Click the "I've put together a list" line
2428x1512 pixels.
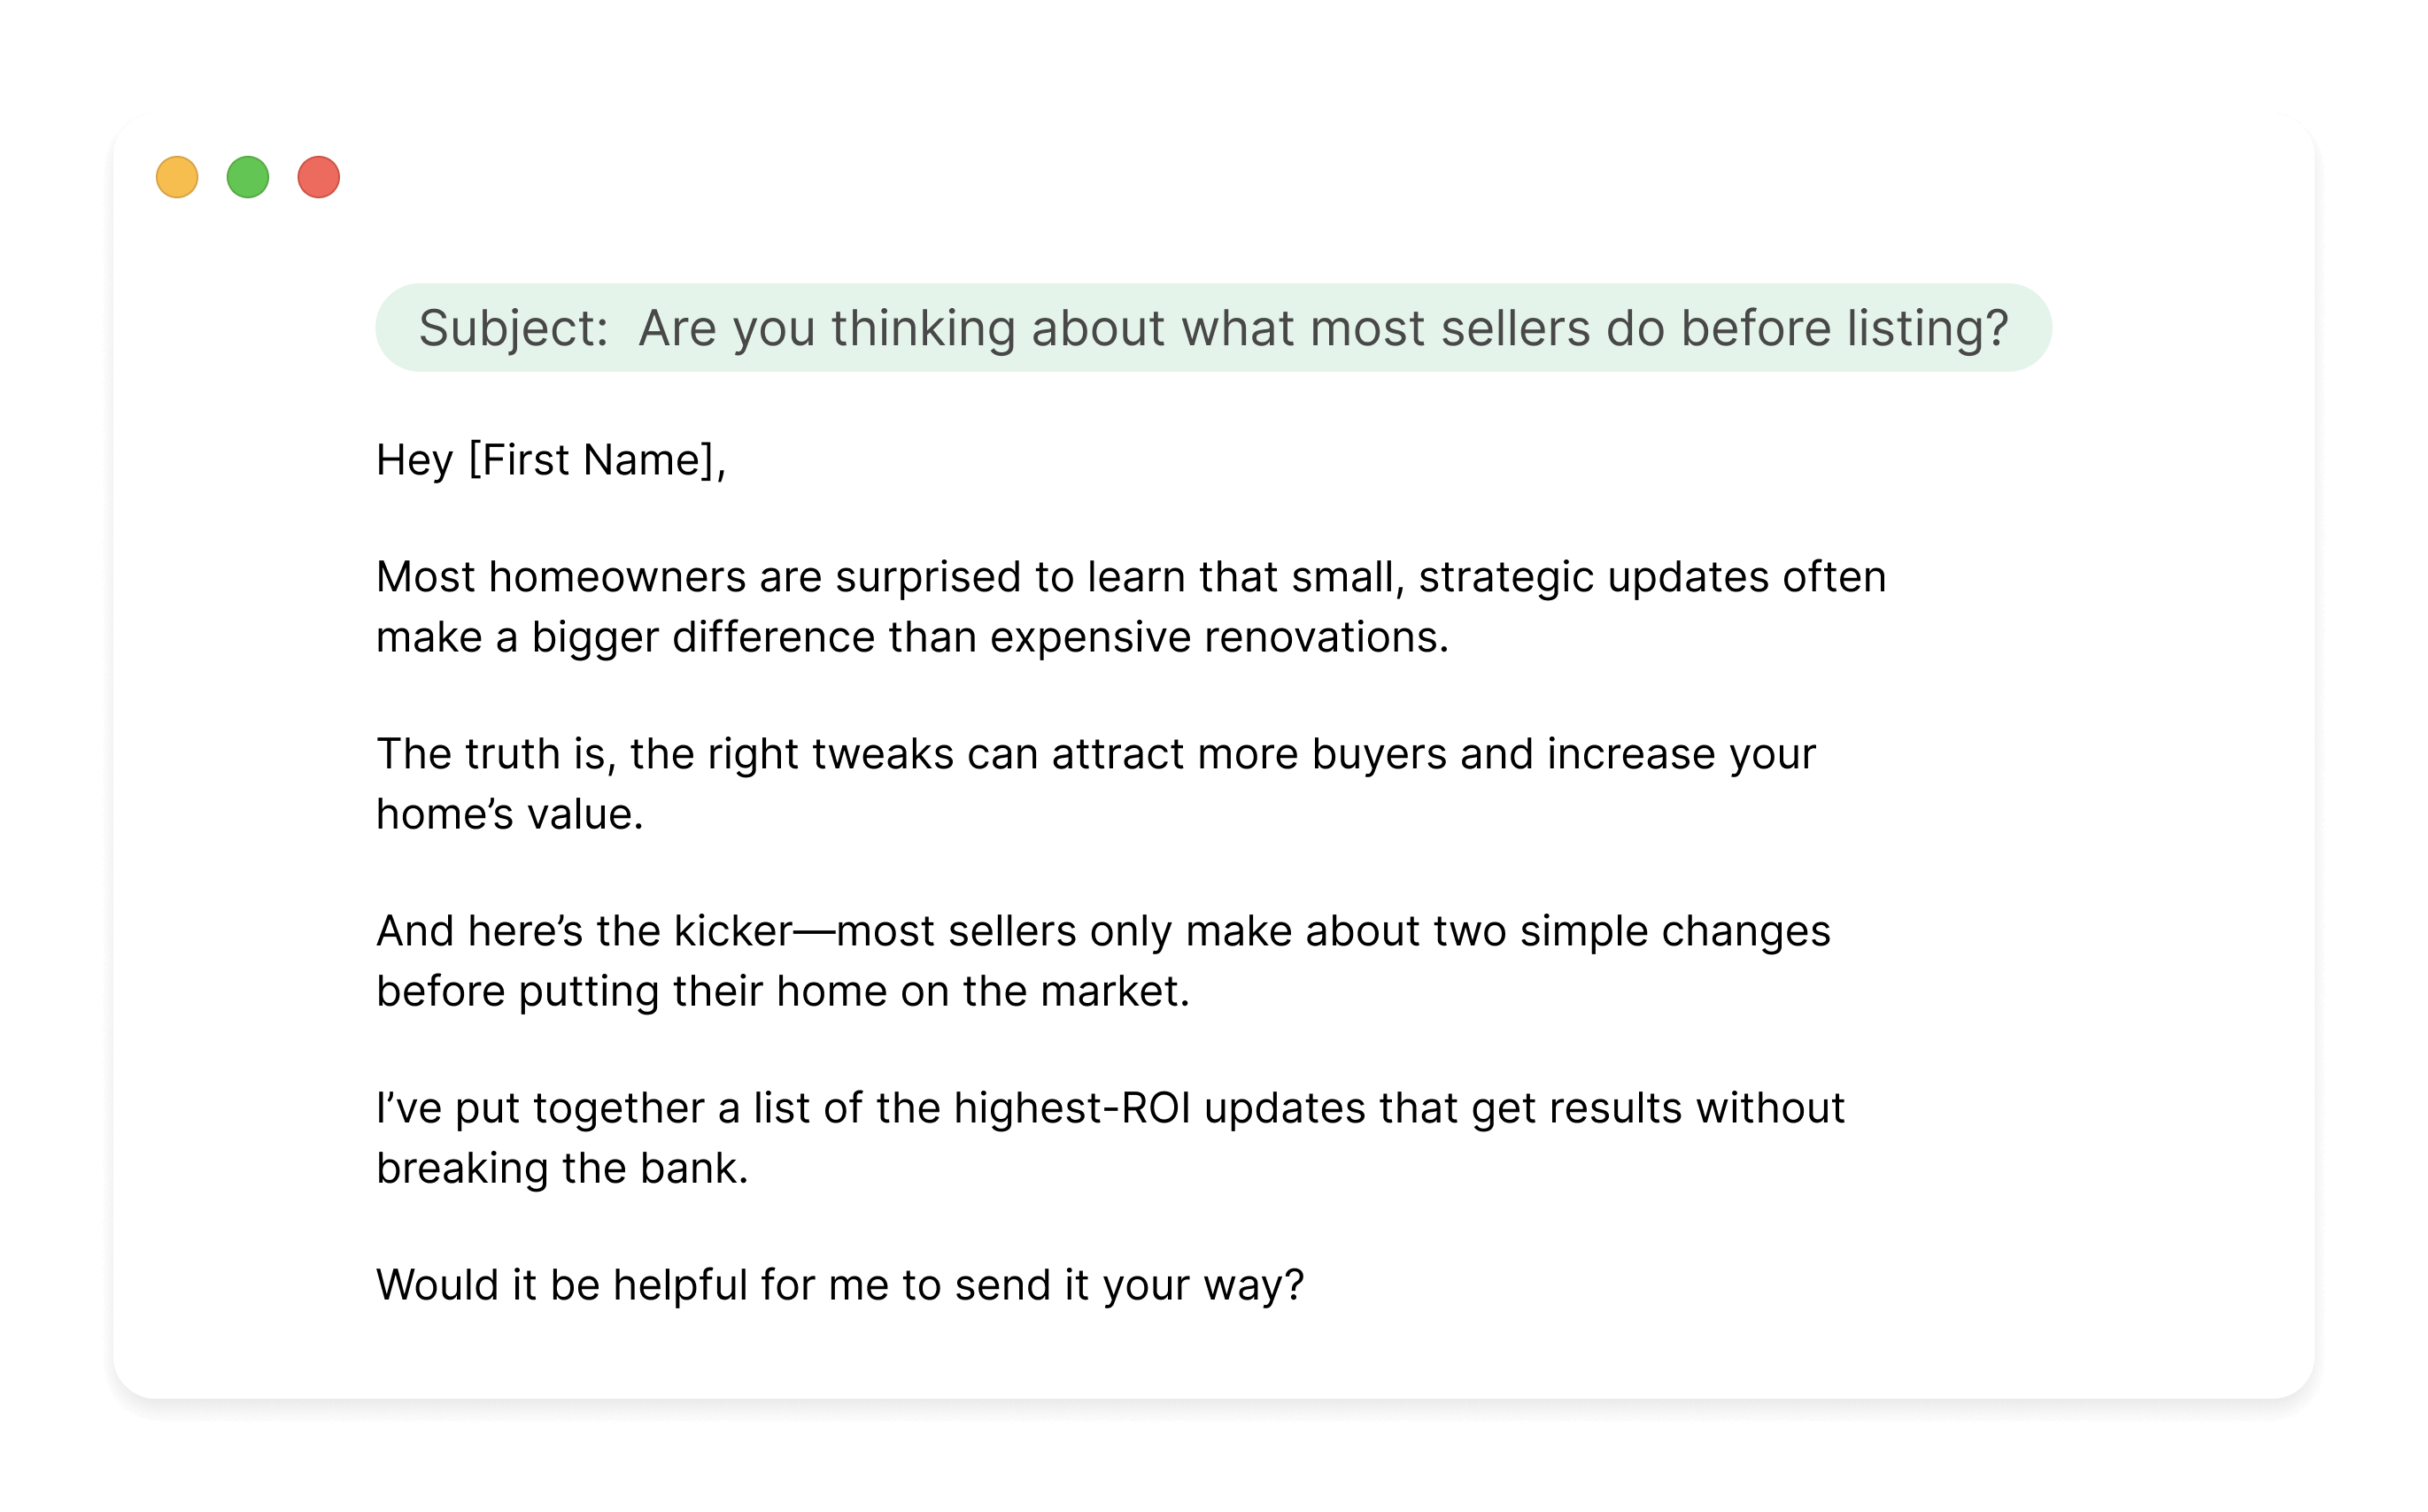point(1110,1108)
